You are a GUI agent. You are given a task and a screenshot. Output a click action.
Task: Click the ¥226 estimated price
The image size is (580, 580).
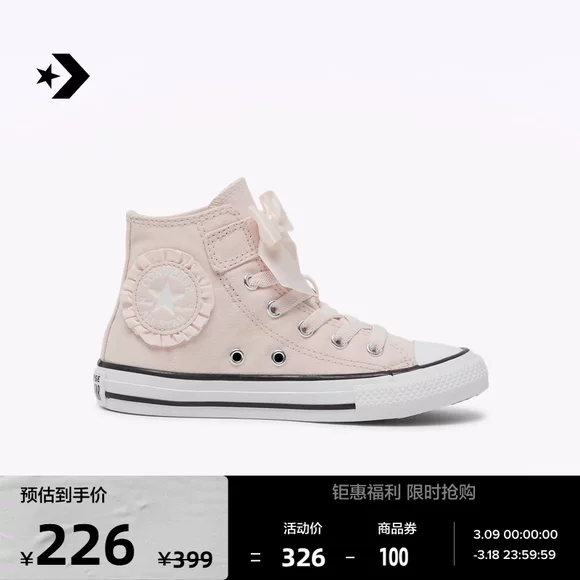[77, 546]
